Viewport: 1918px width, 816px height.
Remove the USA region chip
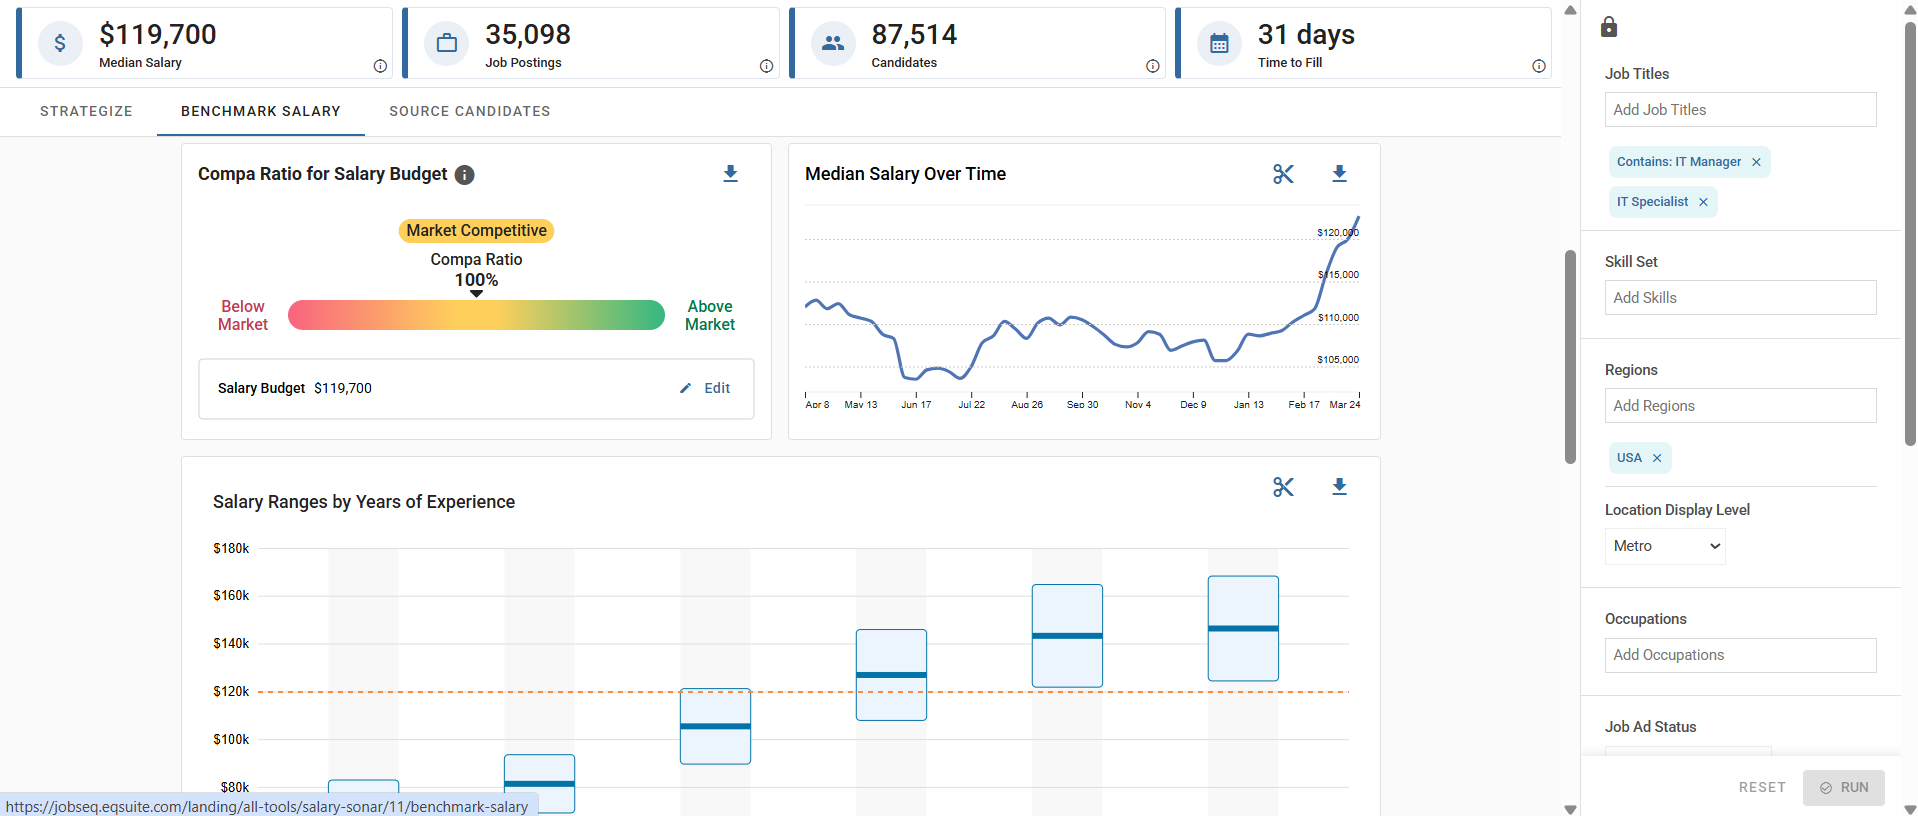tap(1657, 458)
